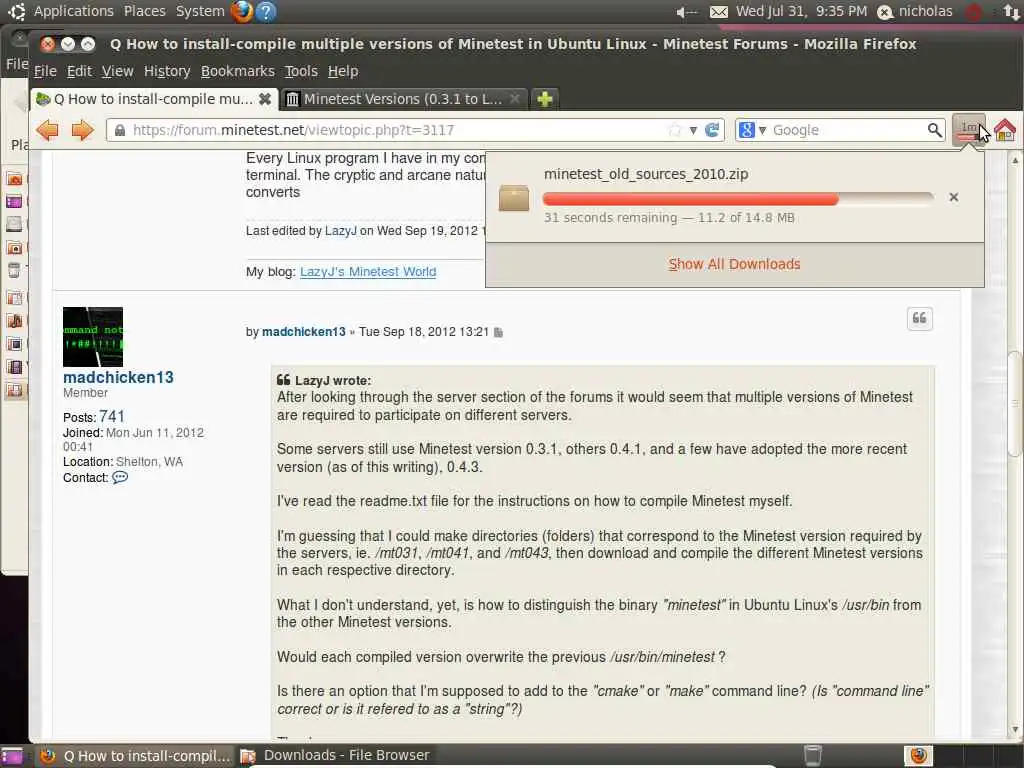This screenshot has height=768, width=1024.
Task: Click the red power session icon
Action: coord(974,12)
